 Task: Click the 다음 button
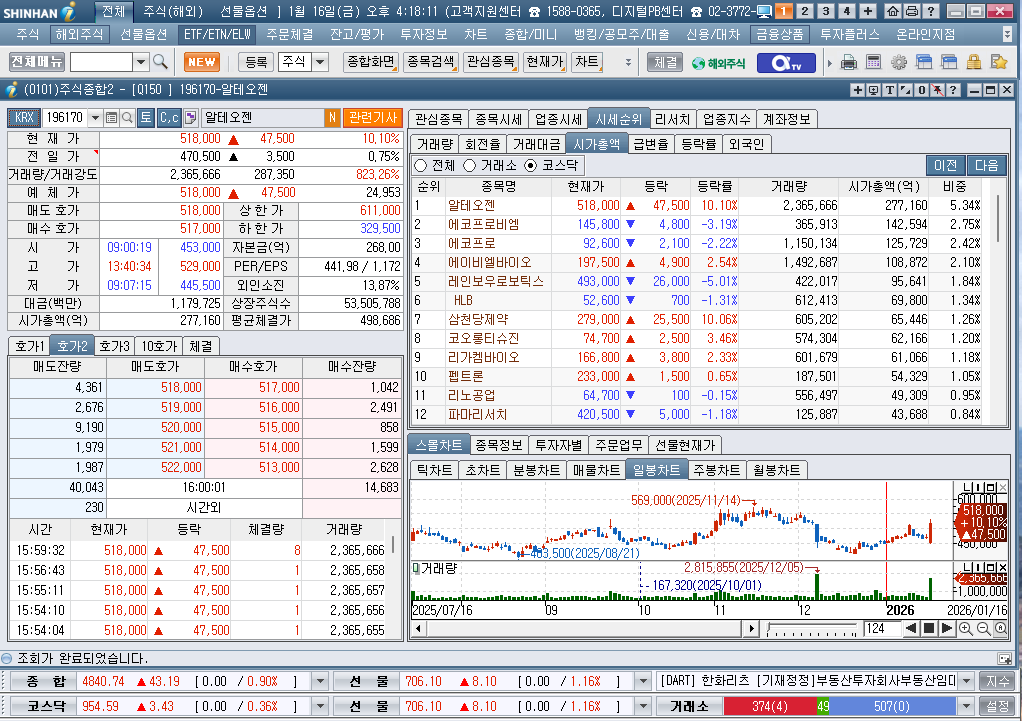point(987,166)
